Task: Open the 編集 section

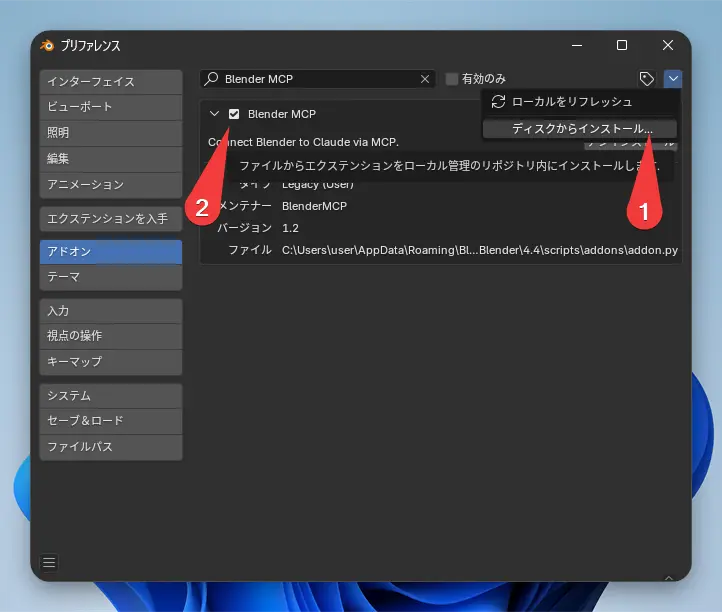Action: (x=111, y=159)
